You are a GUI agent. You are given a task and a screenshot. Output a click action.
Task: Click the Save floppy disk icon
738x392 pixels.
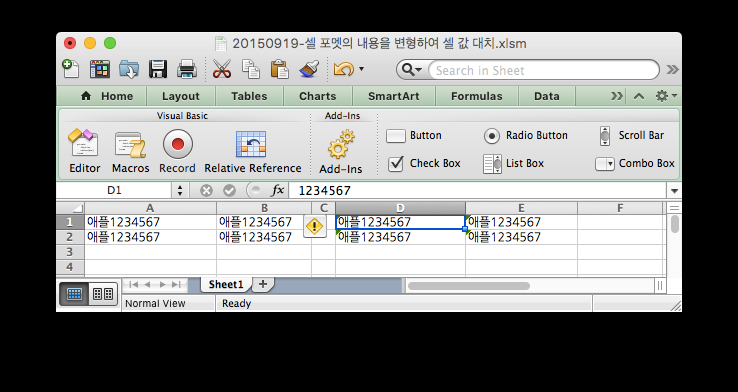point(158,69)
